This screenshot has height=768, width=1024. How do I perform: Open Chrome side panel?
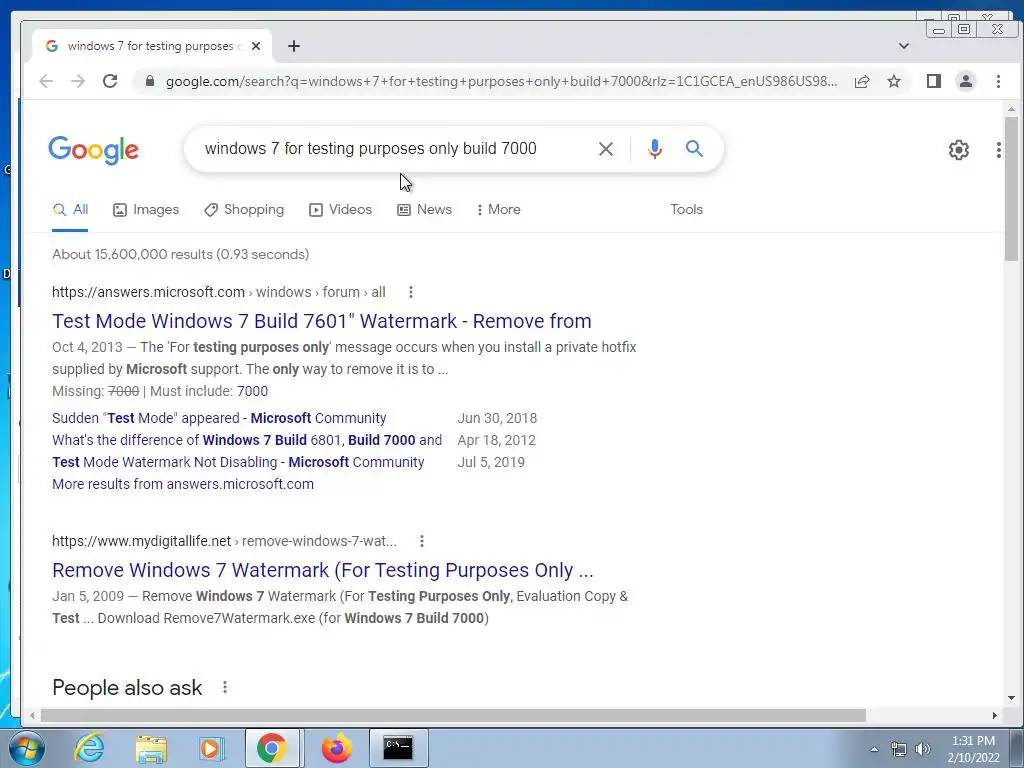(x=933, y=81)
